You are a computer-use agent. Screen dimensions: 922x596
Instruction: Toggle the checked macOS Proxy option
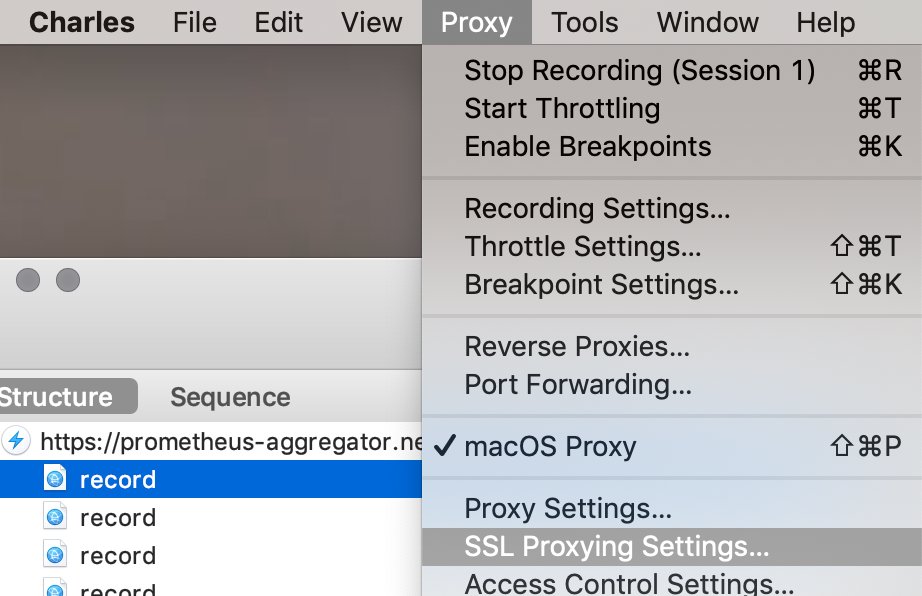(x=672, y=446)
